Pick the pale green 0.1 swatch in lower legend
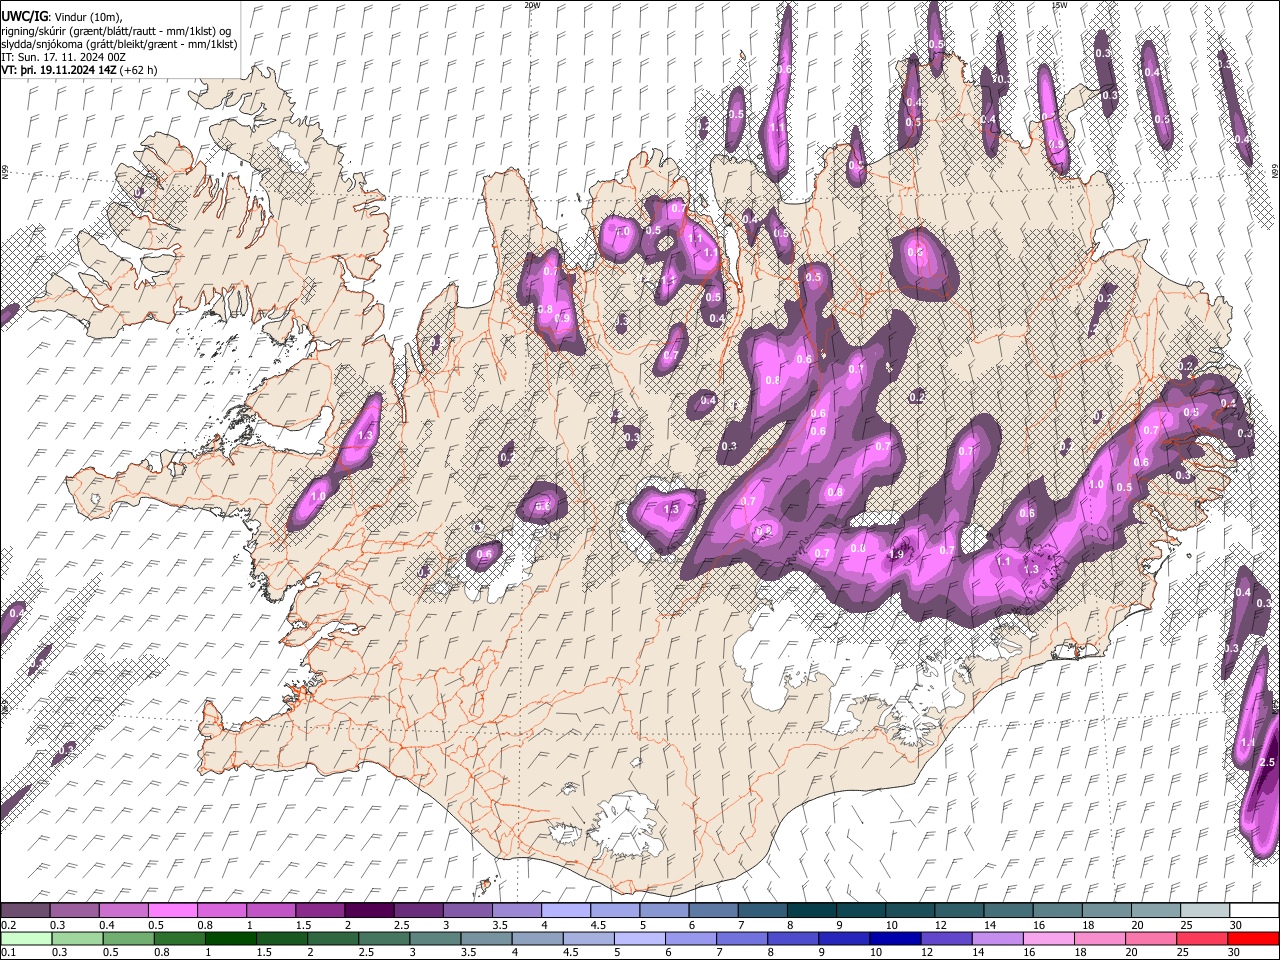This screenshot has height=960, width=1280. (26, 938)
